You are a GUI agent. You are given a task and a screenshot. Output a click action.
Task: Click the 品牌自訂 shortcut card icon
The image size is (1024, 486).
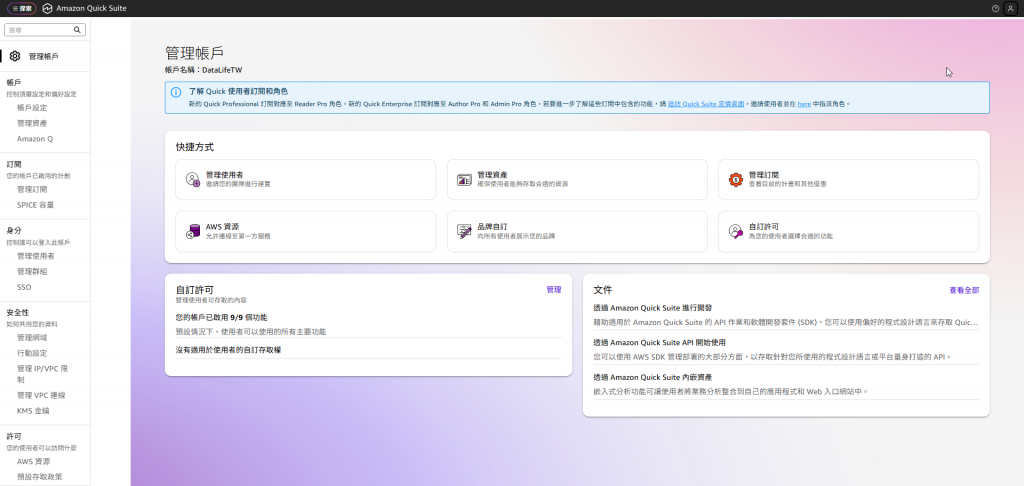coord(464,231)
